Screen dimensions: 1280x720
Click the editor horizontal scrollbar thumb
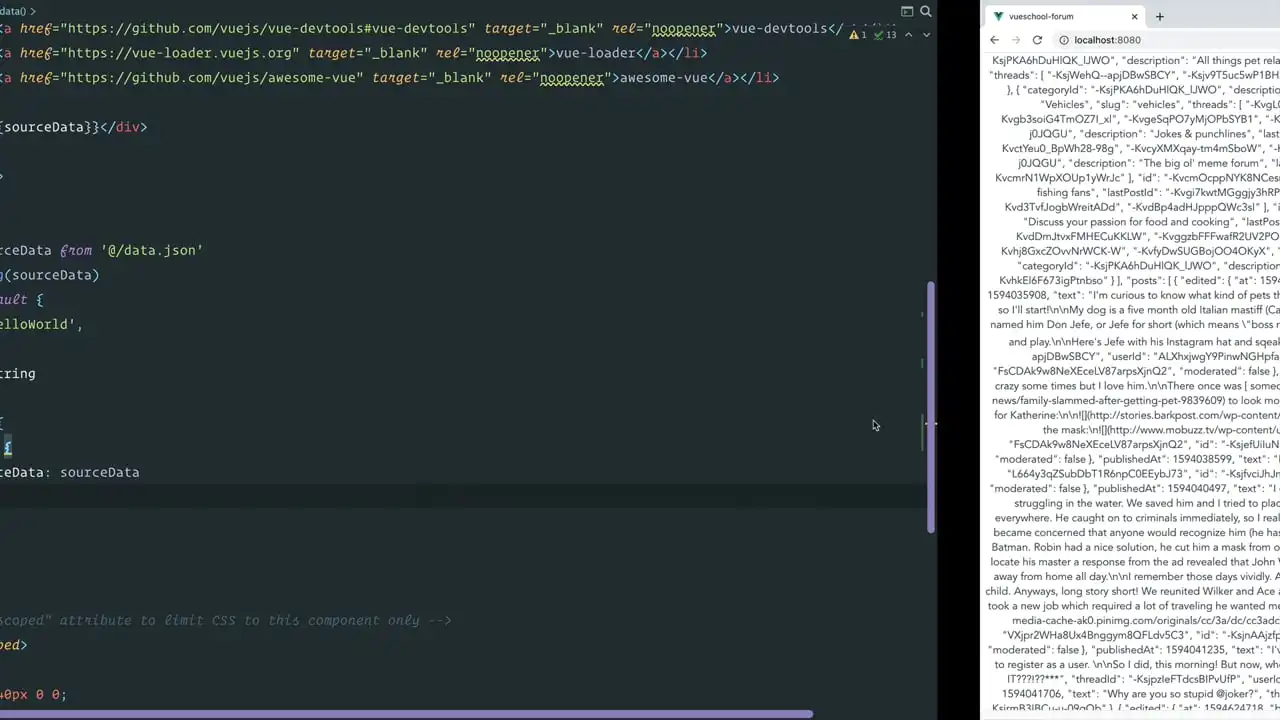405,714
